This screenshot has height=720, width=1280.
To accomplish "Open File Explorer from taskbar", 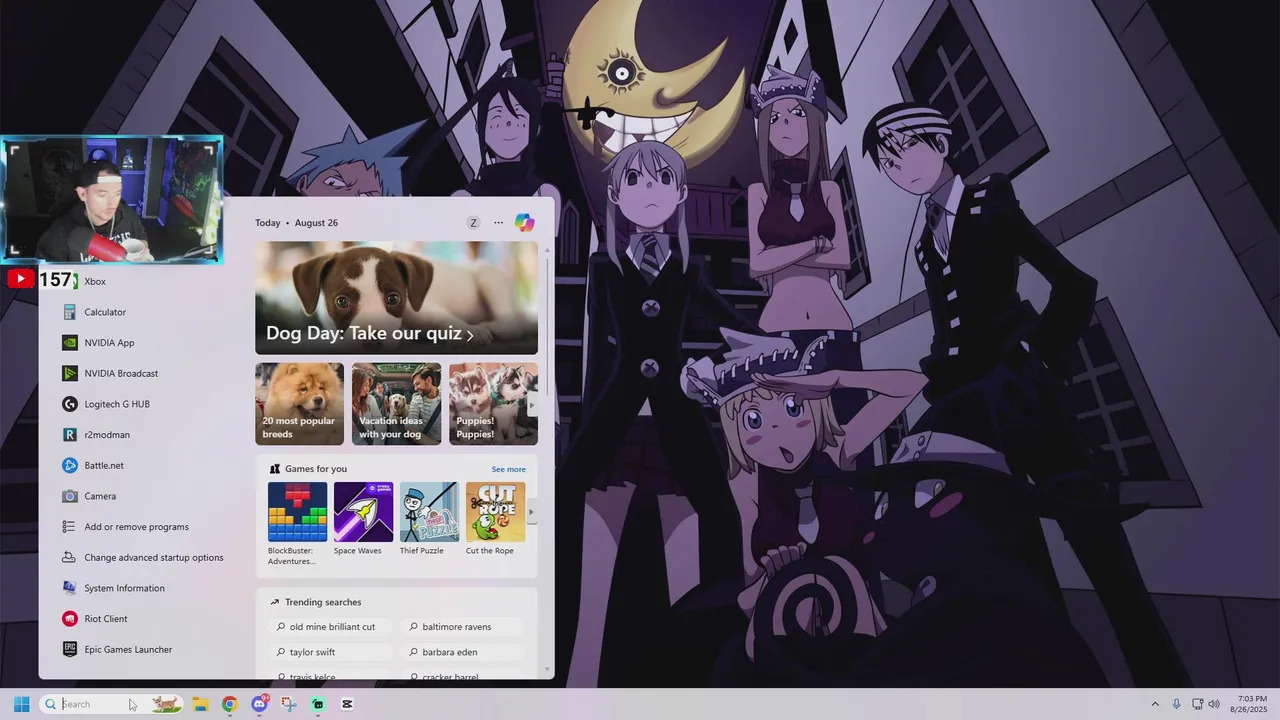I will tap(200, 704).
